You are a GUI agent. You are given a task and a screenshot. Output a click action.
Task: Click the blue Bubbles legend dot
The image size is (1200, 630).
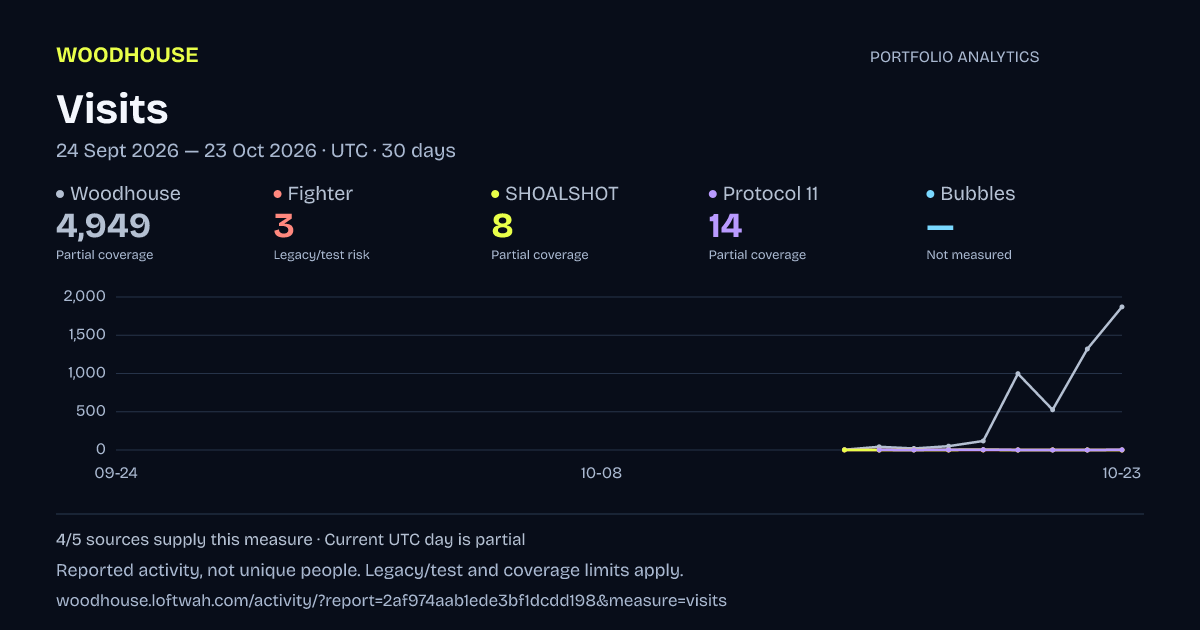click(931, 194)
